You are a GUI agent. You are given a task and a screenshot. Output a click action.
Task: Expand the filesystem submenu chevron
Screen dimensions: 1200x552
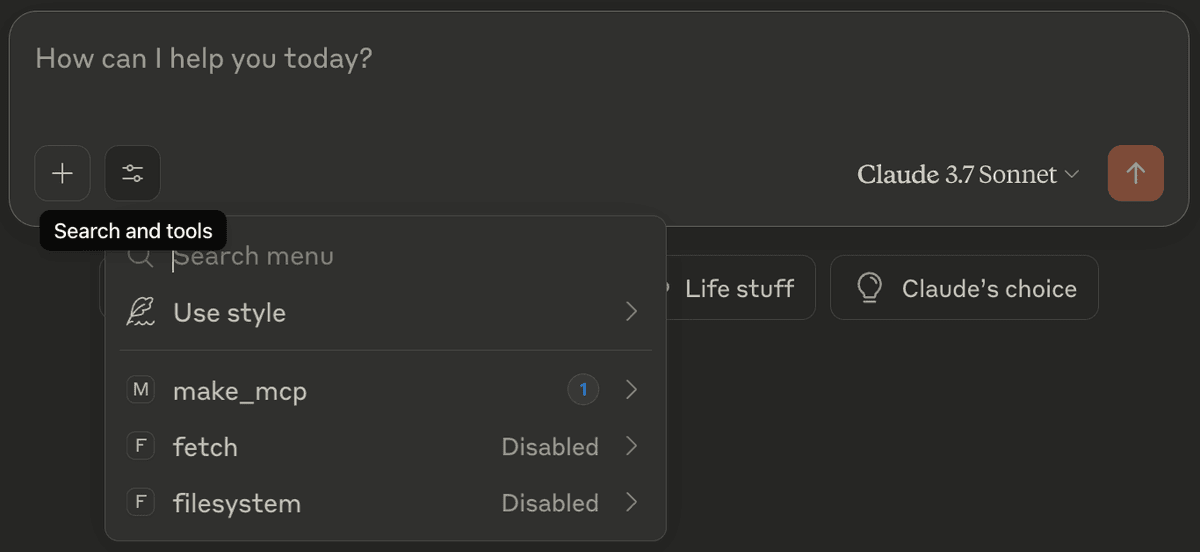(631, 502)
